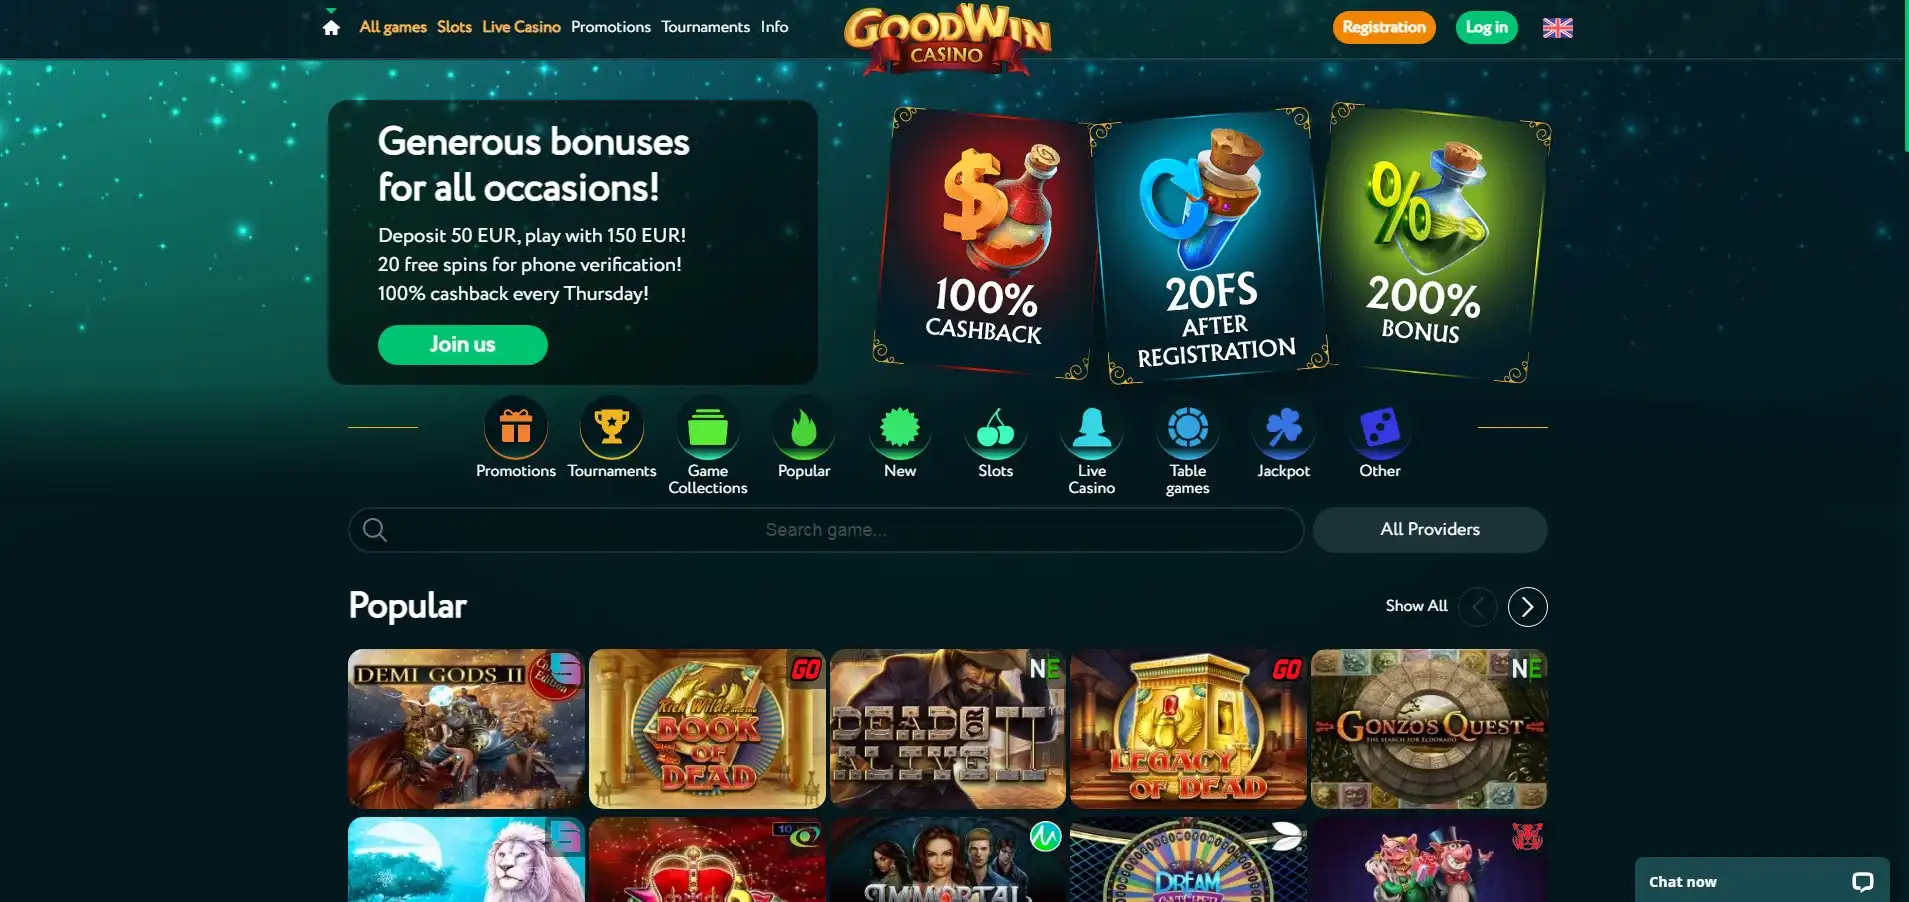Open the Game Collections category icon
The image size is (1909, 902).
(708, 428)
